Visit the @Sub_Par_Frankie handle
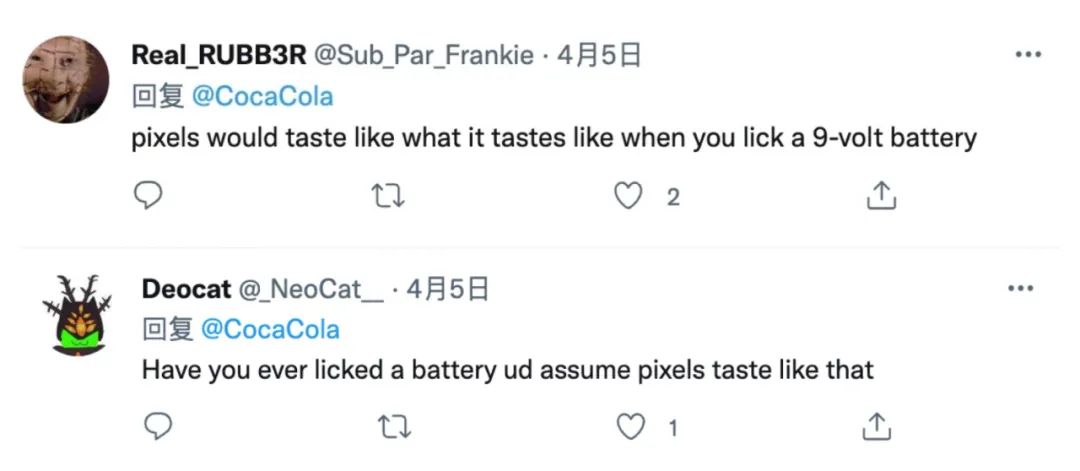This screenshot has height=471, width=1080. pos(424,56)
